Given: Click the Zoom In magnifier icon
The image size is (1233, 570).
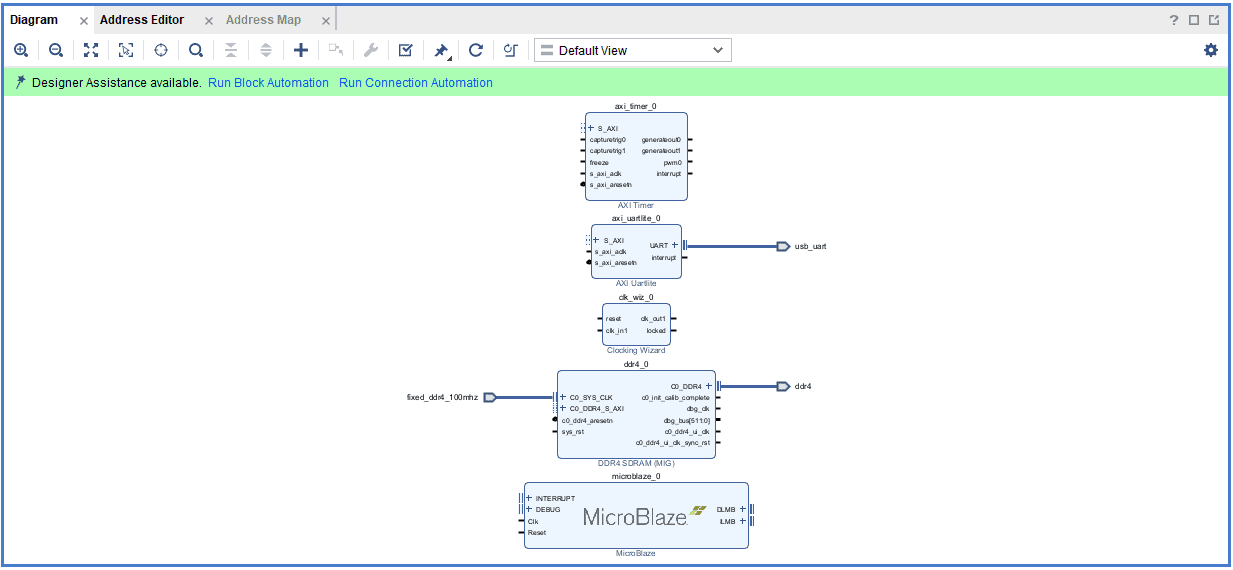Looking at the screenshot, I should [x=21, y=50].
